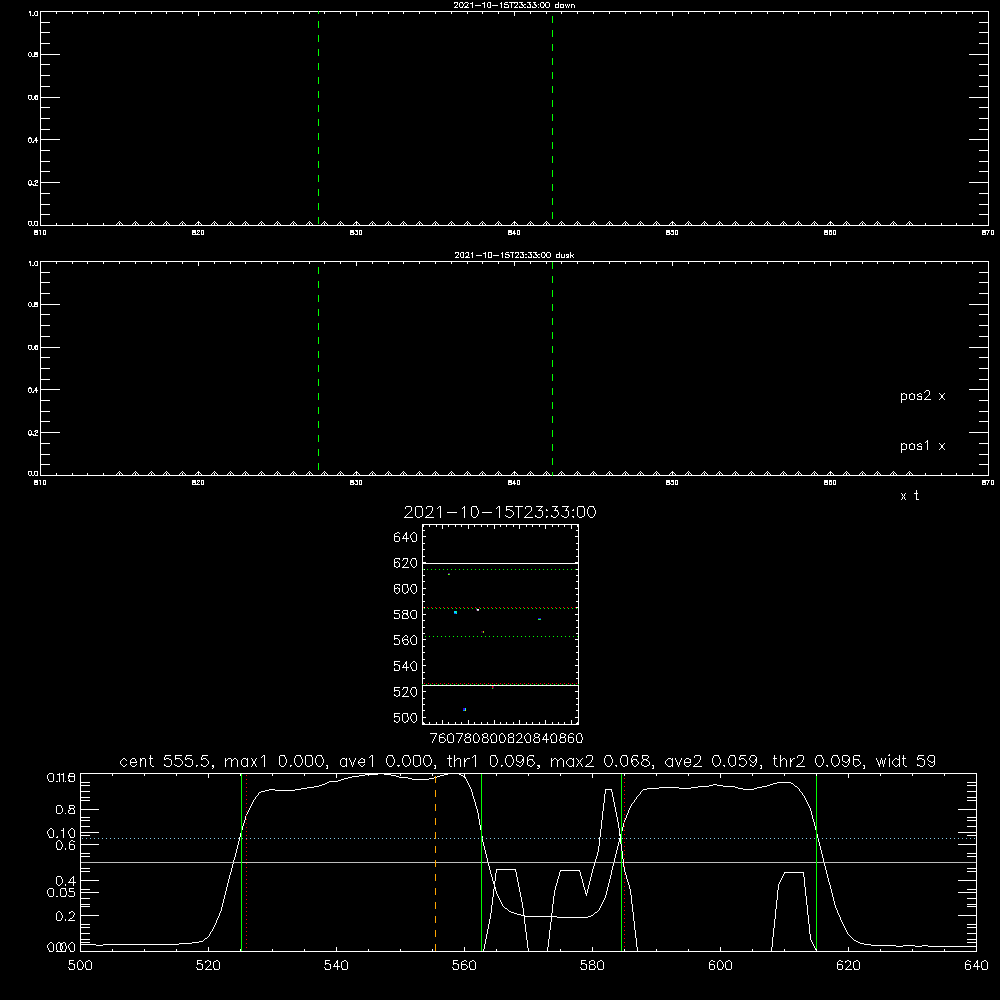
Task: Click the "600" x-axis label of bottom plot
Action: [x=720, y=966]
